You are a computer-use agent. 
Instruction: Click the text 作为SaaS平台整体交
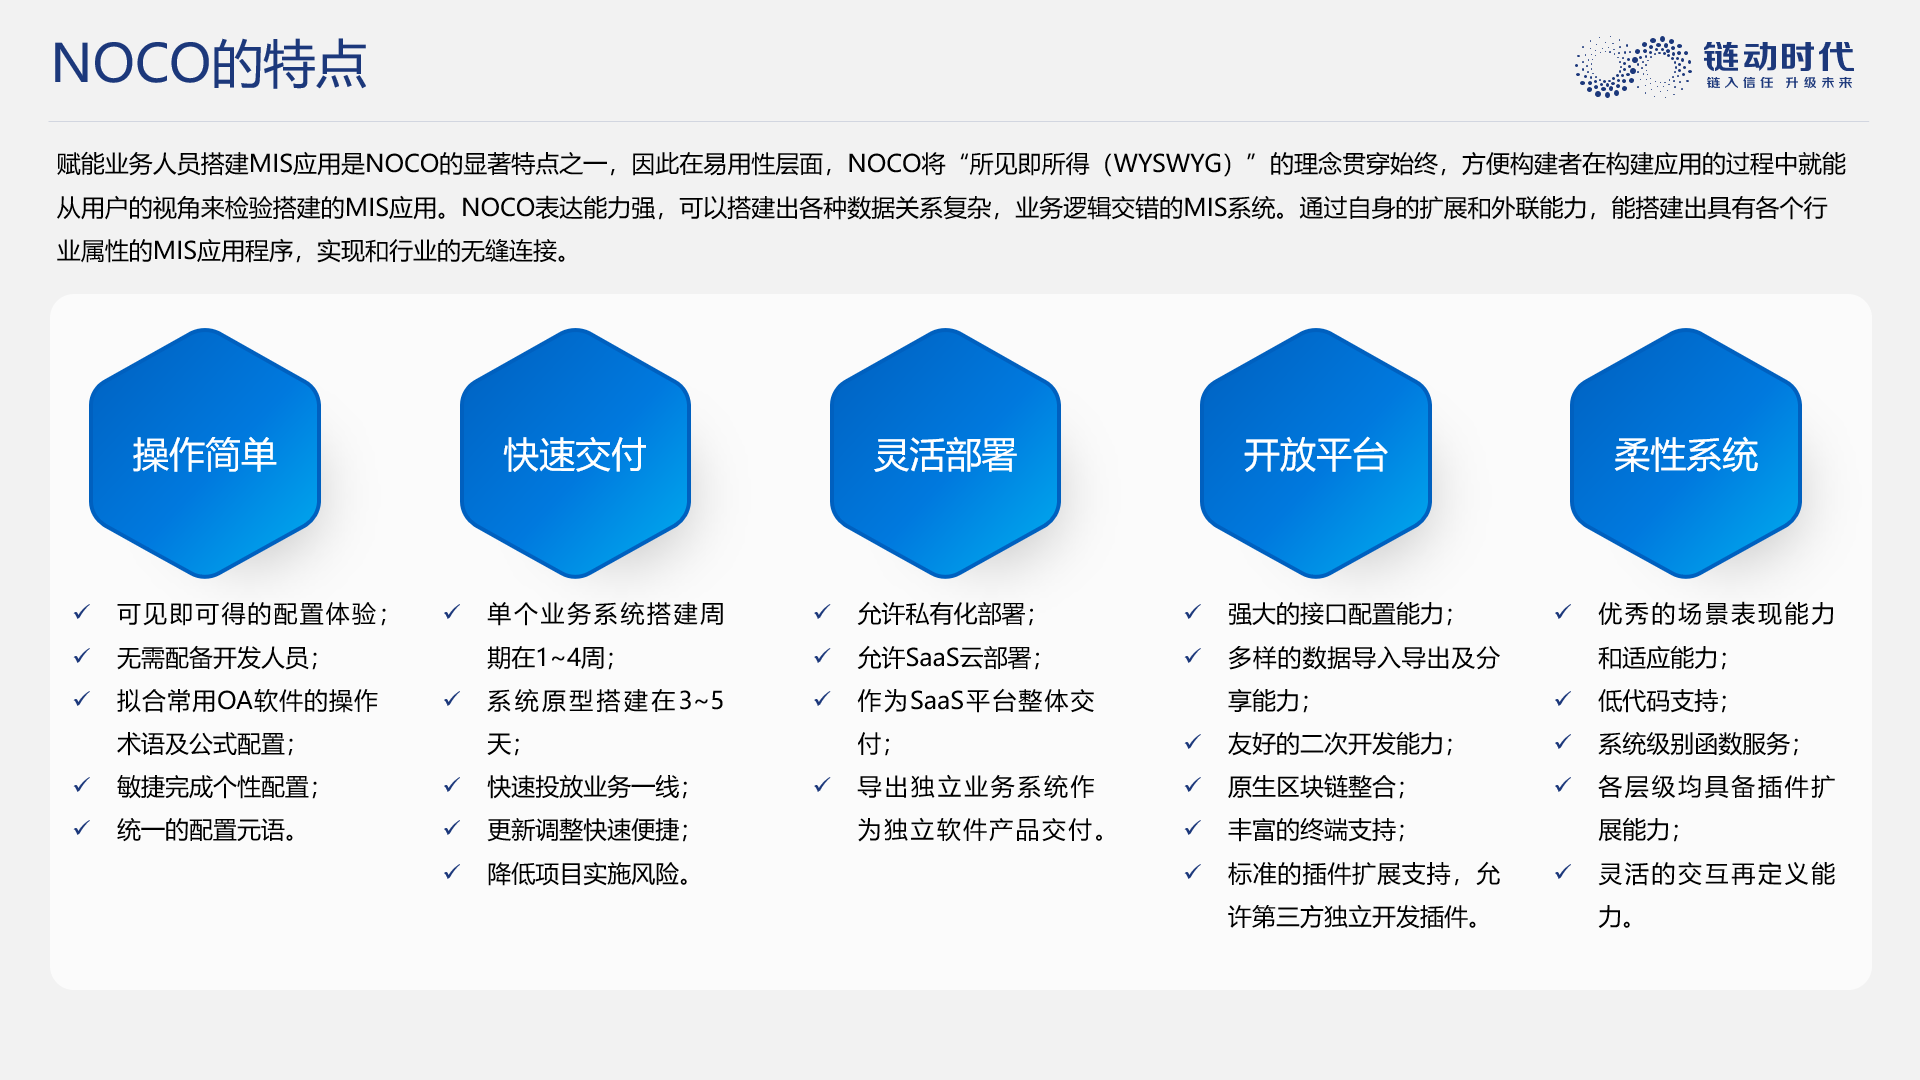click(x=976, y=701)
